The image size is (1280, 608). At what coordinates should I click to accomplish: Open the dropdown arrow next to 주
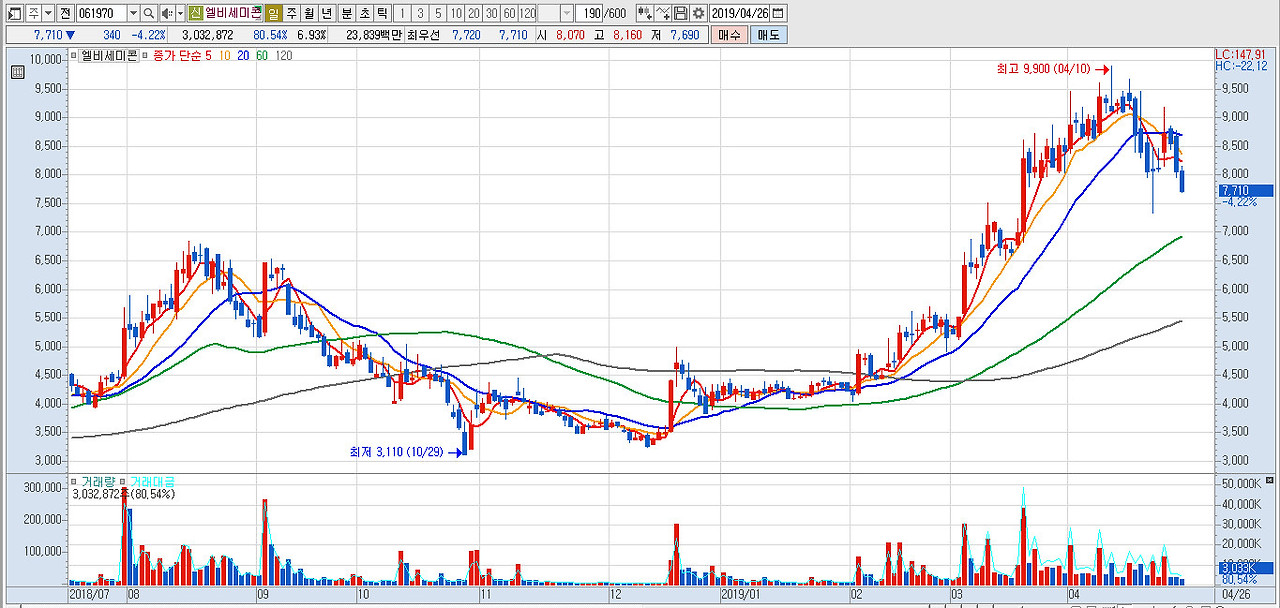click(x=48, y=14)
